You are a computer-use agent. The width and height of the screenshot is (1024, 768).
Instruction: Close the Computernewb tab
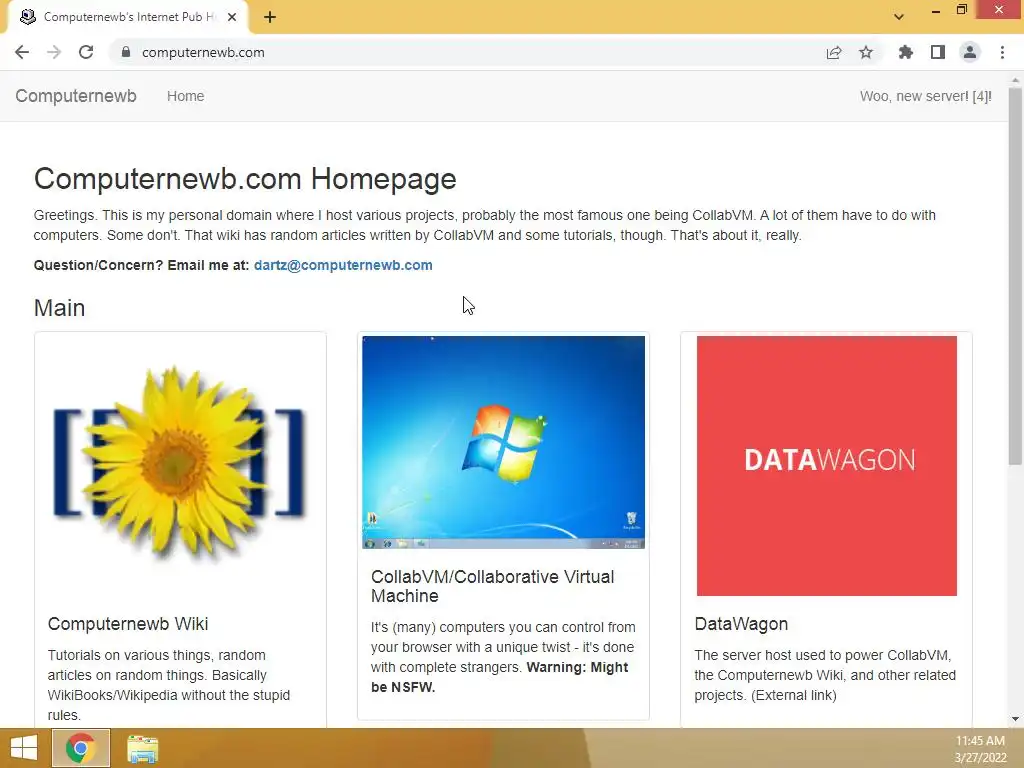coord(232,17)
